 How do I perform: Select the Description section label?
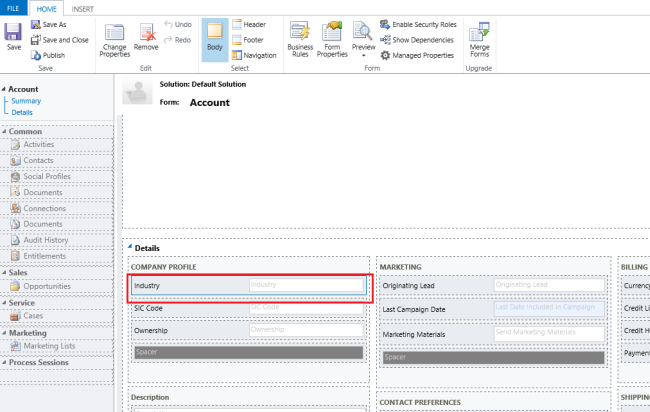pos(150,397)
